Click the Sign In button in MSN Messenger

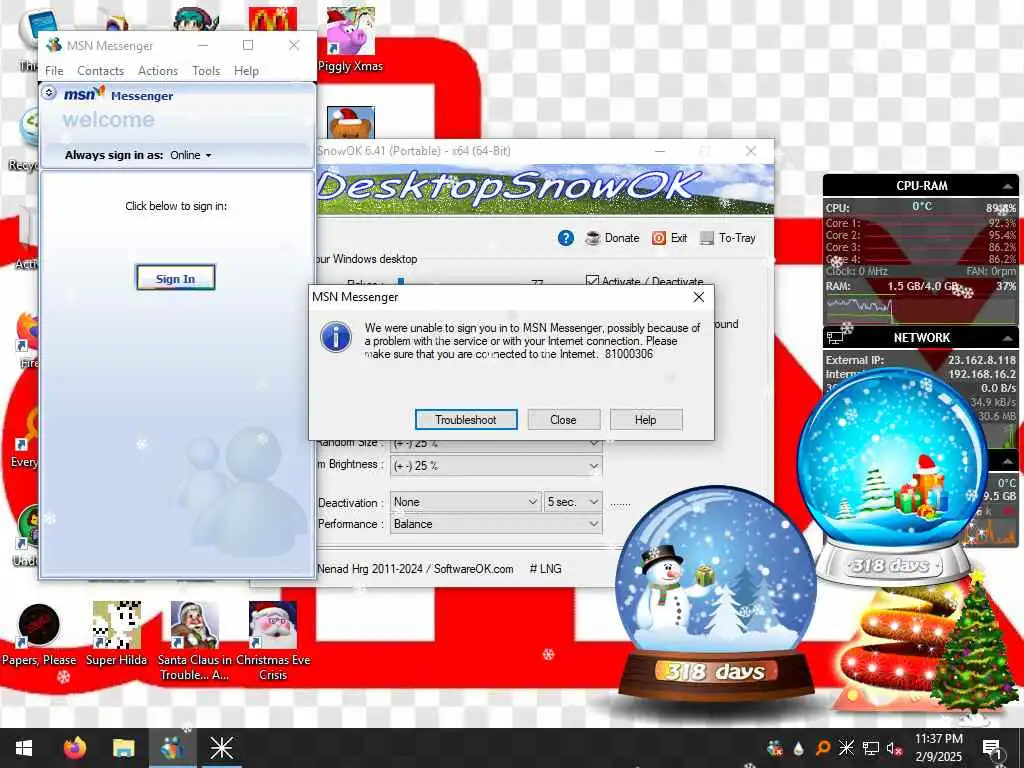(x=175, y=278)
